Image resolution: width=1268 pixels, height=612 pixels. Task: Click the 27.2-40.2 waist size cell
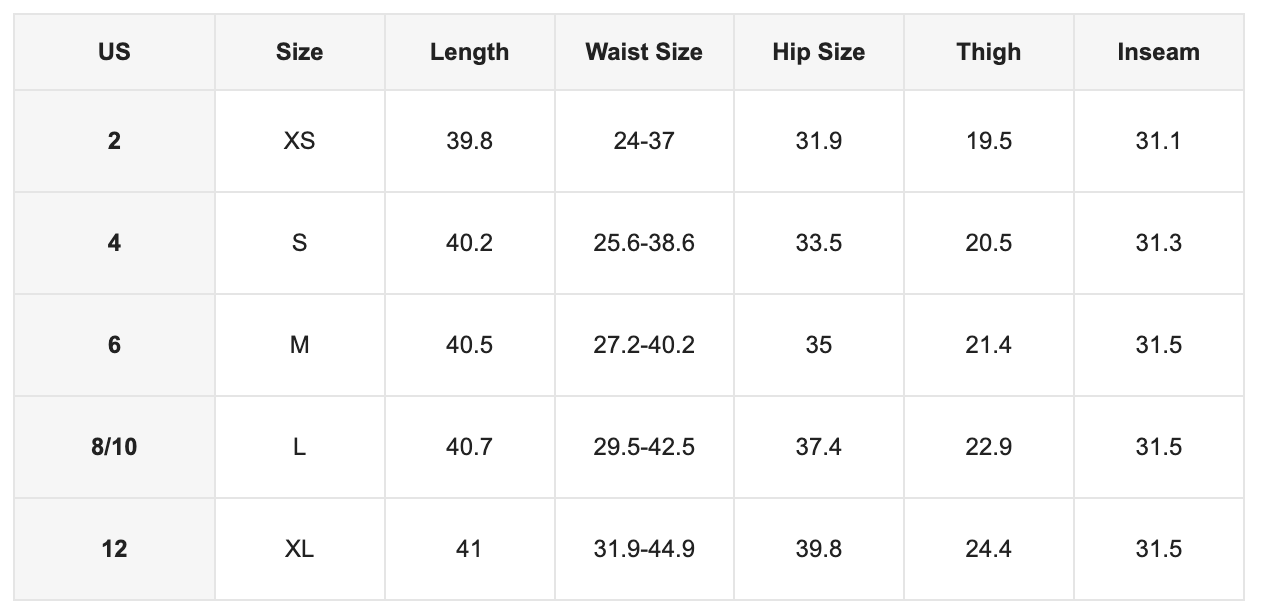click(644, 345)
